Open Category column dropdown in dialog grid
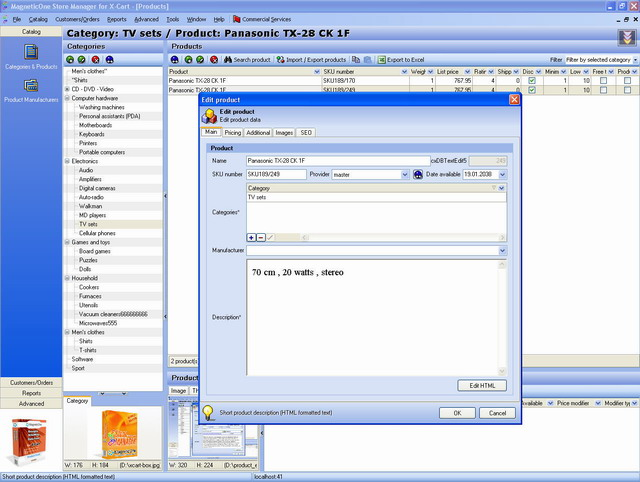640x482 pixels. [x=502, y=188]
